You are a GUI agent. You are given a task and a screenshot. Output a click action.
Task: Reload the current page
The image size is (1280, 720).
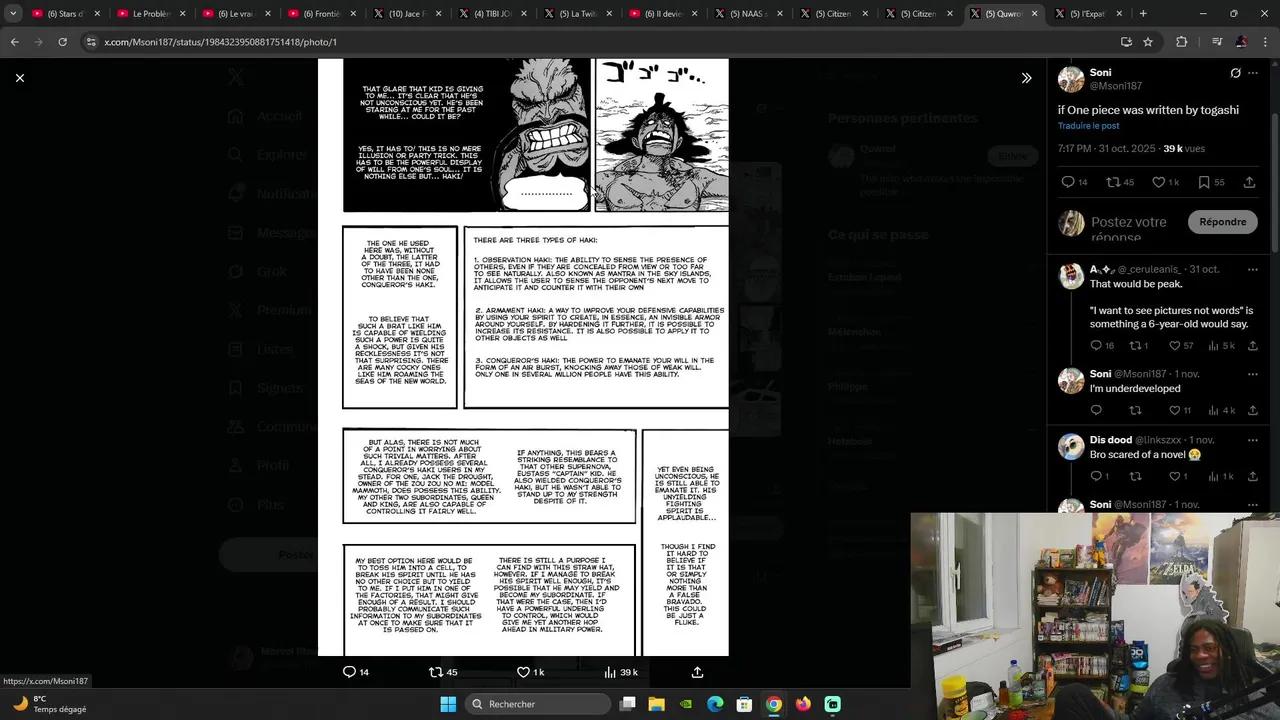pyautogui.click(x=62, y=42)
